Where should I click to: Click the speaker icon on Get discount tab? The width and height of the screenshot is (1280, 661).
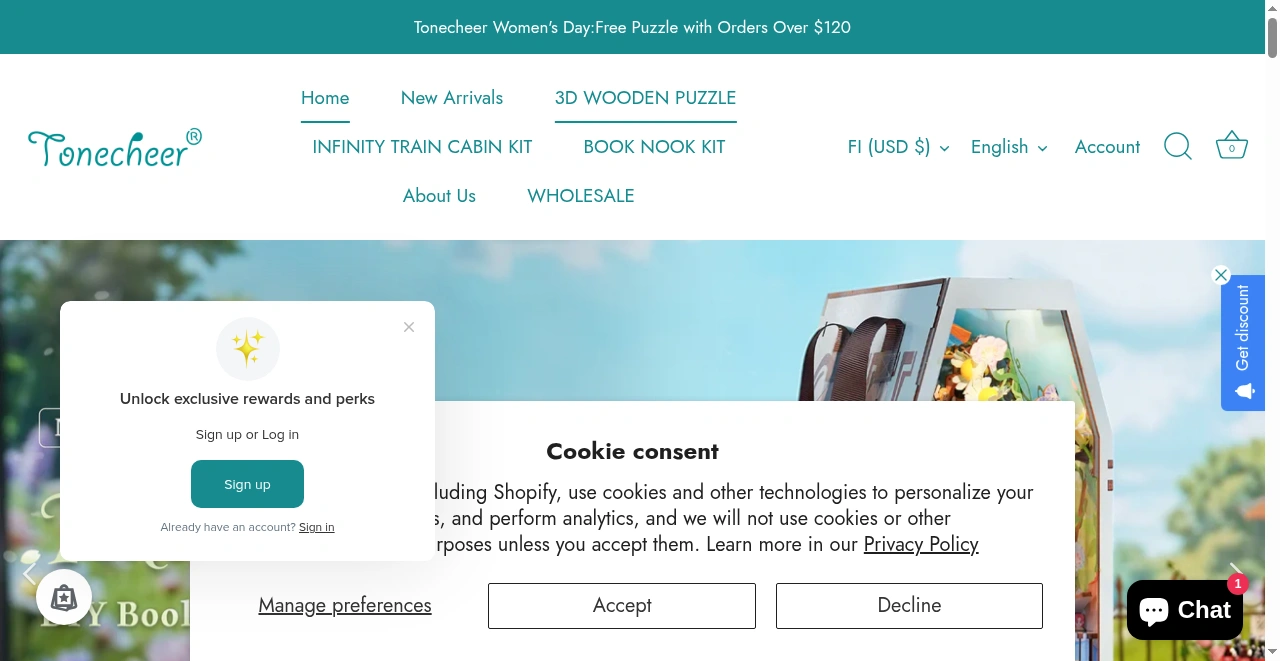point(1242,391)
